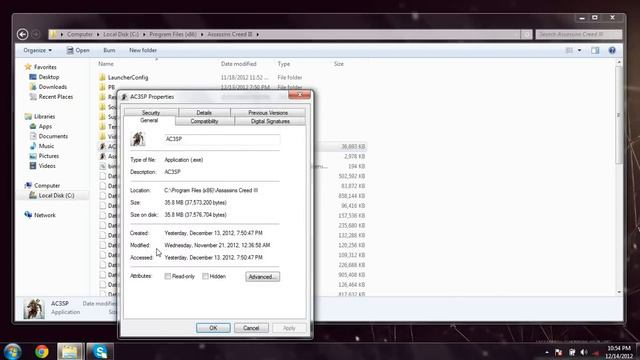Switch to the Security tab
Screen dimensions: 640x360
151,113
